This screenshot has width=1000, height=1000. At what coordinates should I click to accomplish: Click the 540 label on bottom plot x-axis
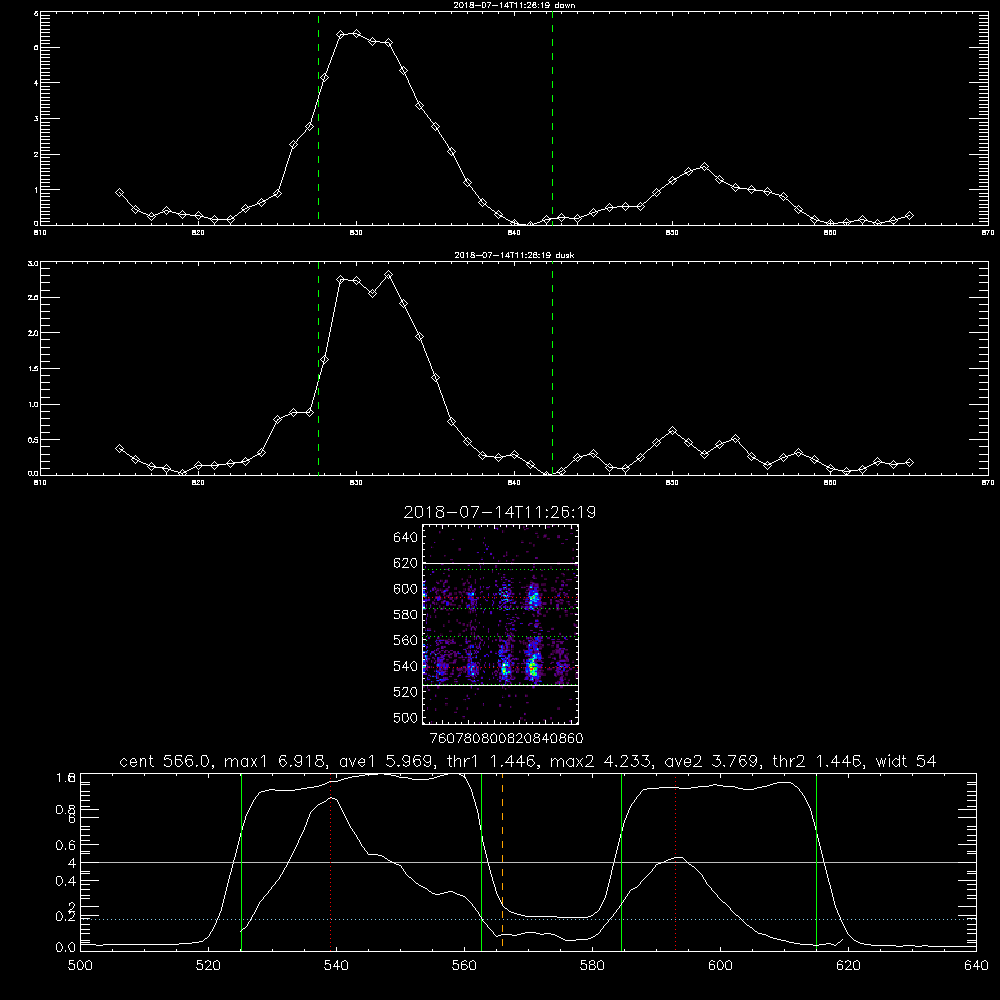pyautogui.click(x=336, y=966)
